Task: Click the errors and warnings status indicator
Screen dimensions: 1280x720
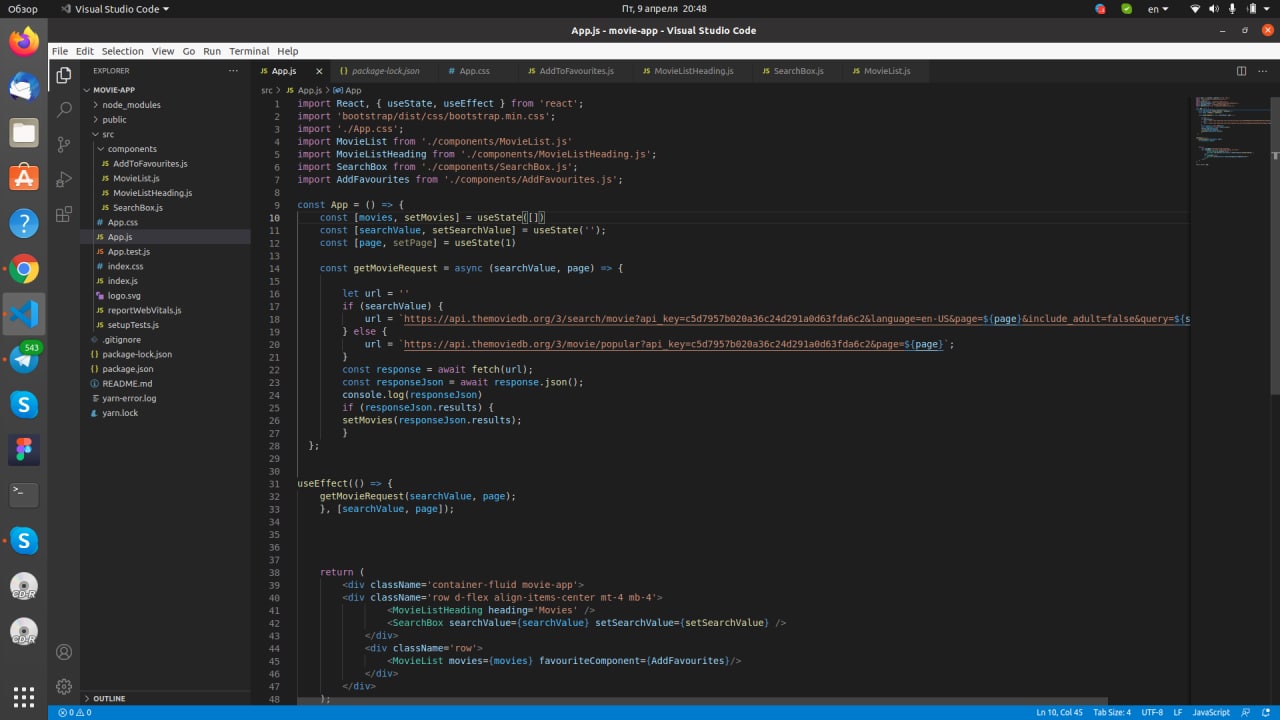Action: tap(75, 712)
